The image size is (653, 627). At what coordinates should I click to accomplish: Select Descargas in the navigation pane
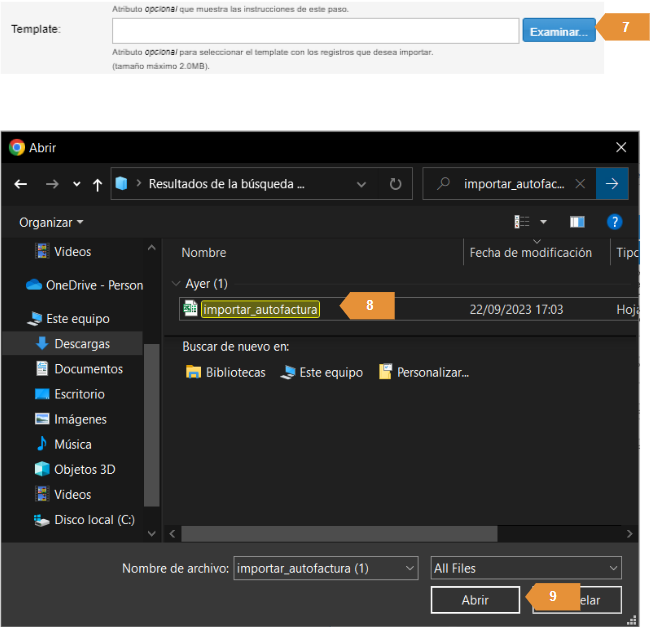[x=81, y=343]
